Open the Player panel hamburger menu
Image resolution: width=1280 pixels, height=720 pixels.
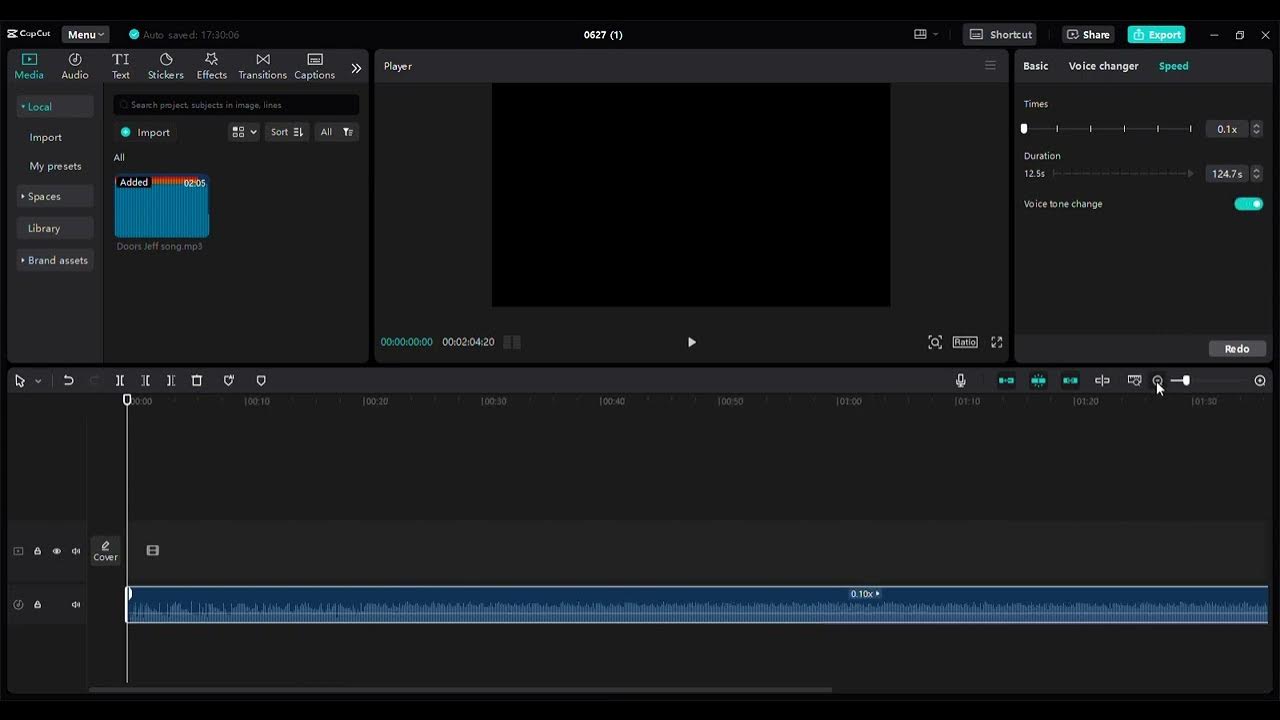[990, 66]
